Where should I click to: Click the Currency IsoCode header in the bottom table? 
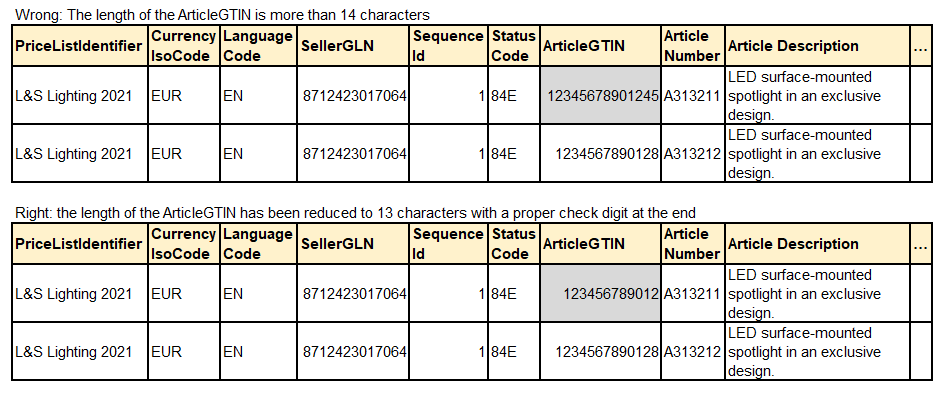[184, 243]
